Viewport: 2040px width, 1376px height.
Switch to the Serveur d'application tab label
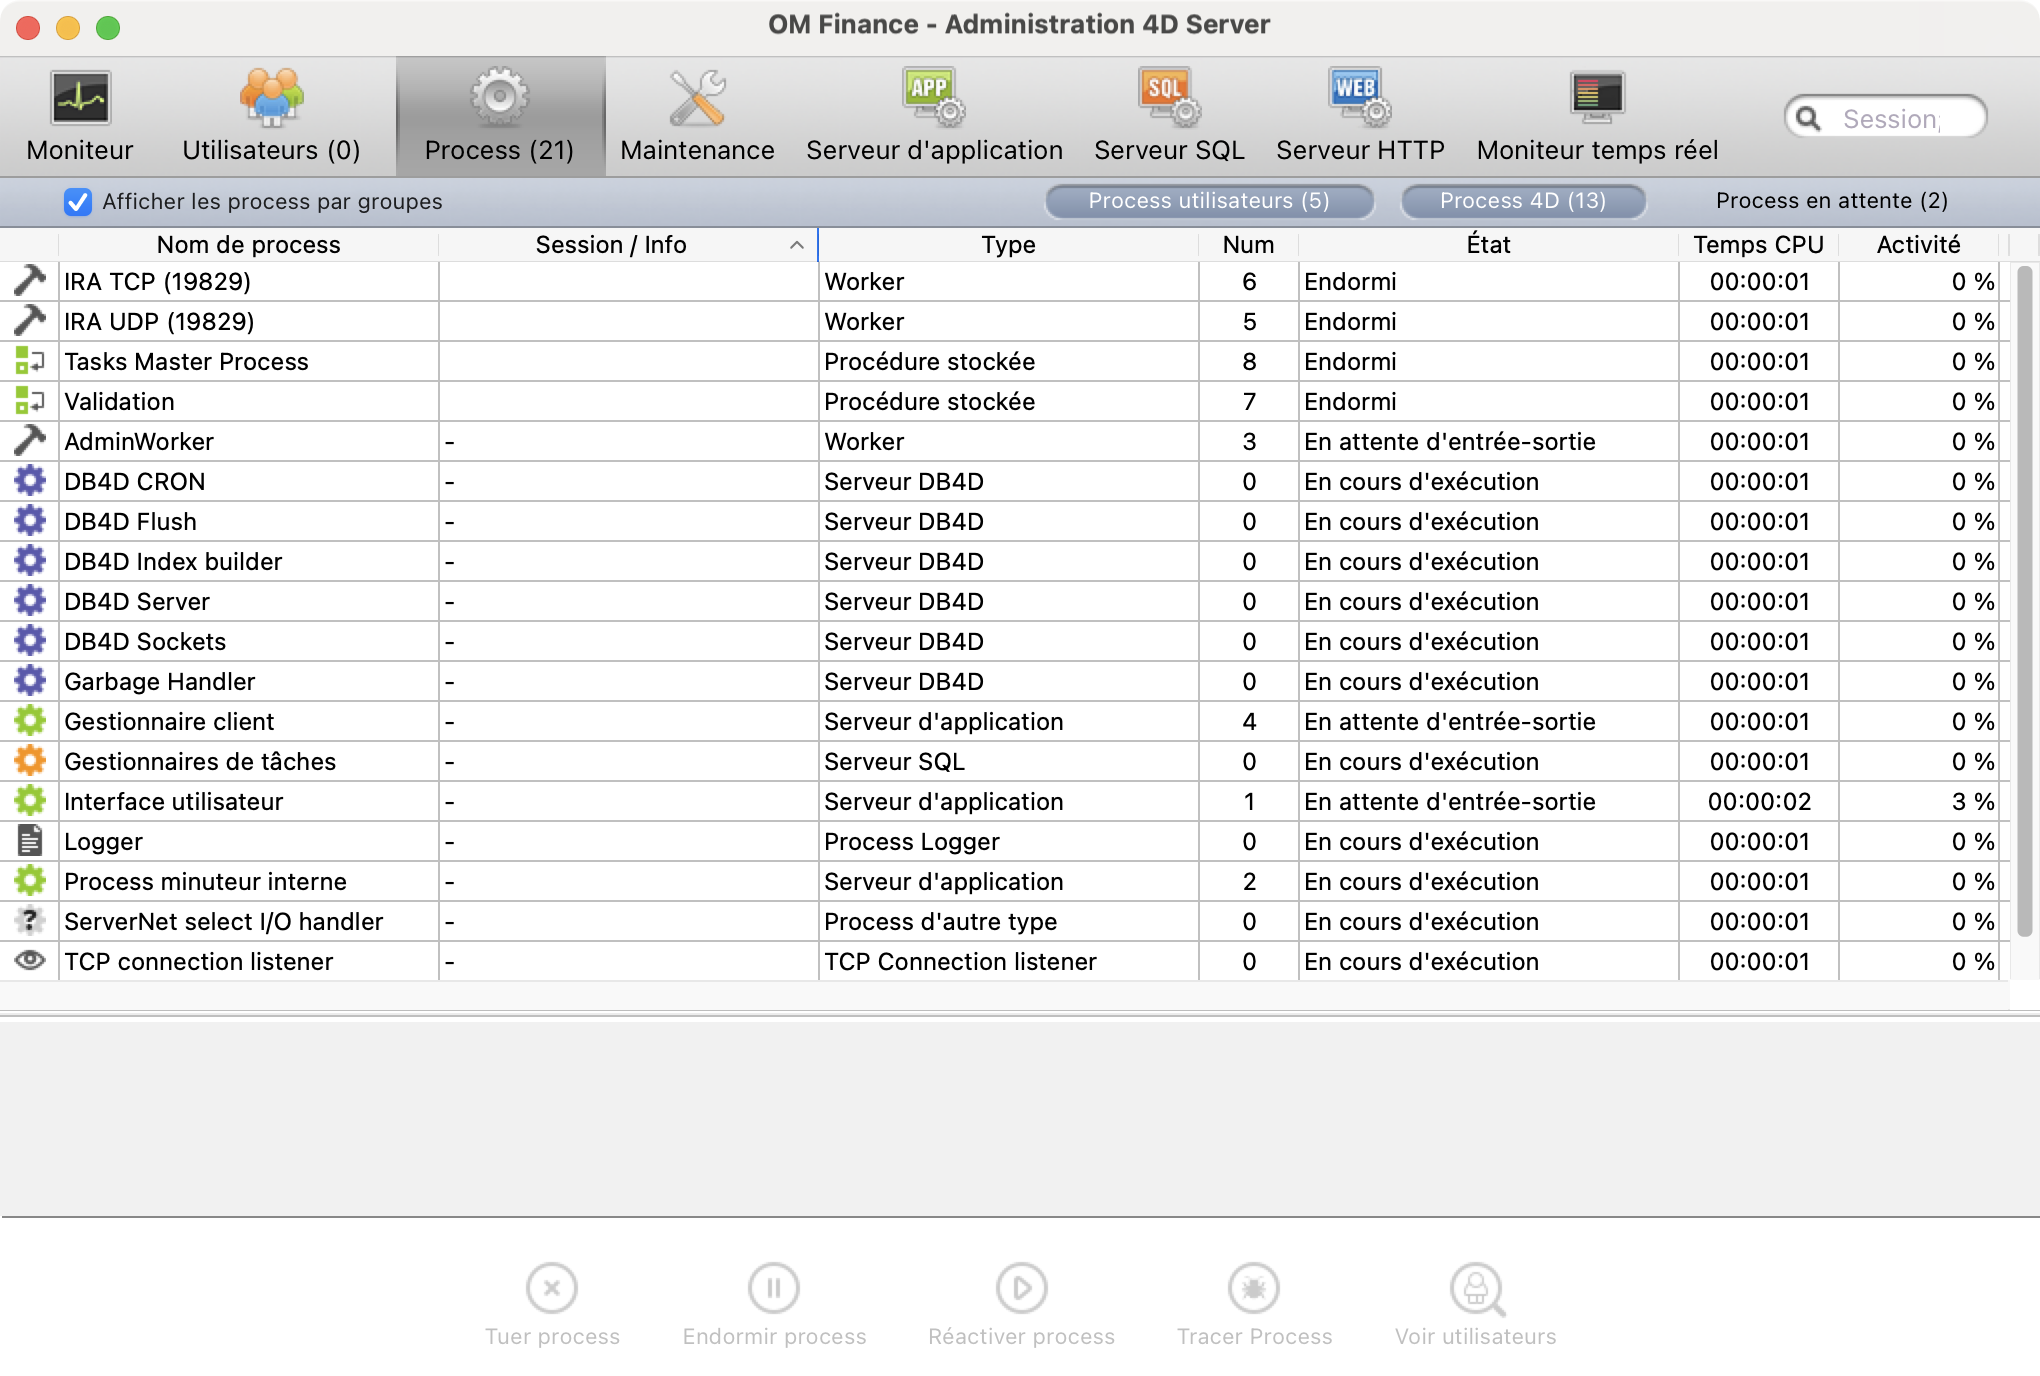[934, 150]
